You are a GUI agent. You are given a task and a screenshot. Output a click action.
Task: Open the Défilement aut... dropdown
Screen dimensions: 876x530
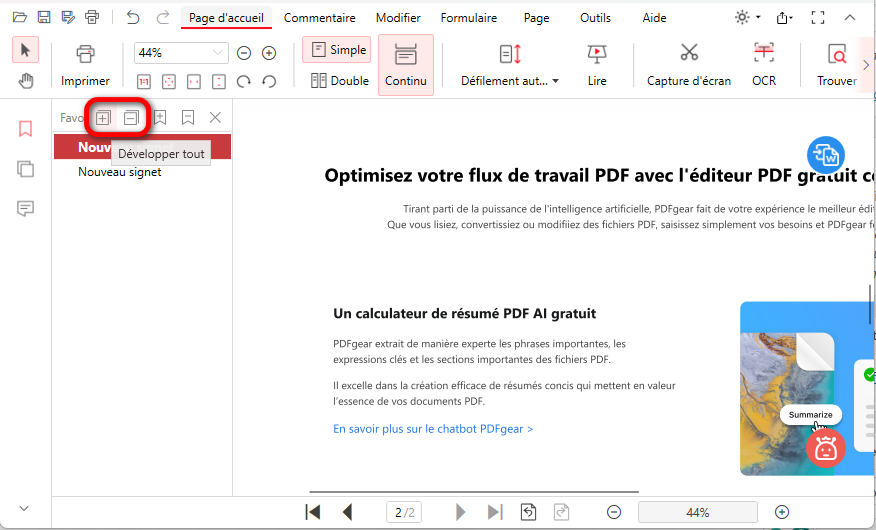(510, 65)
